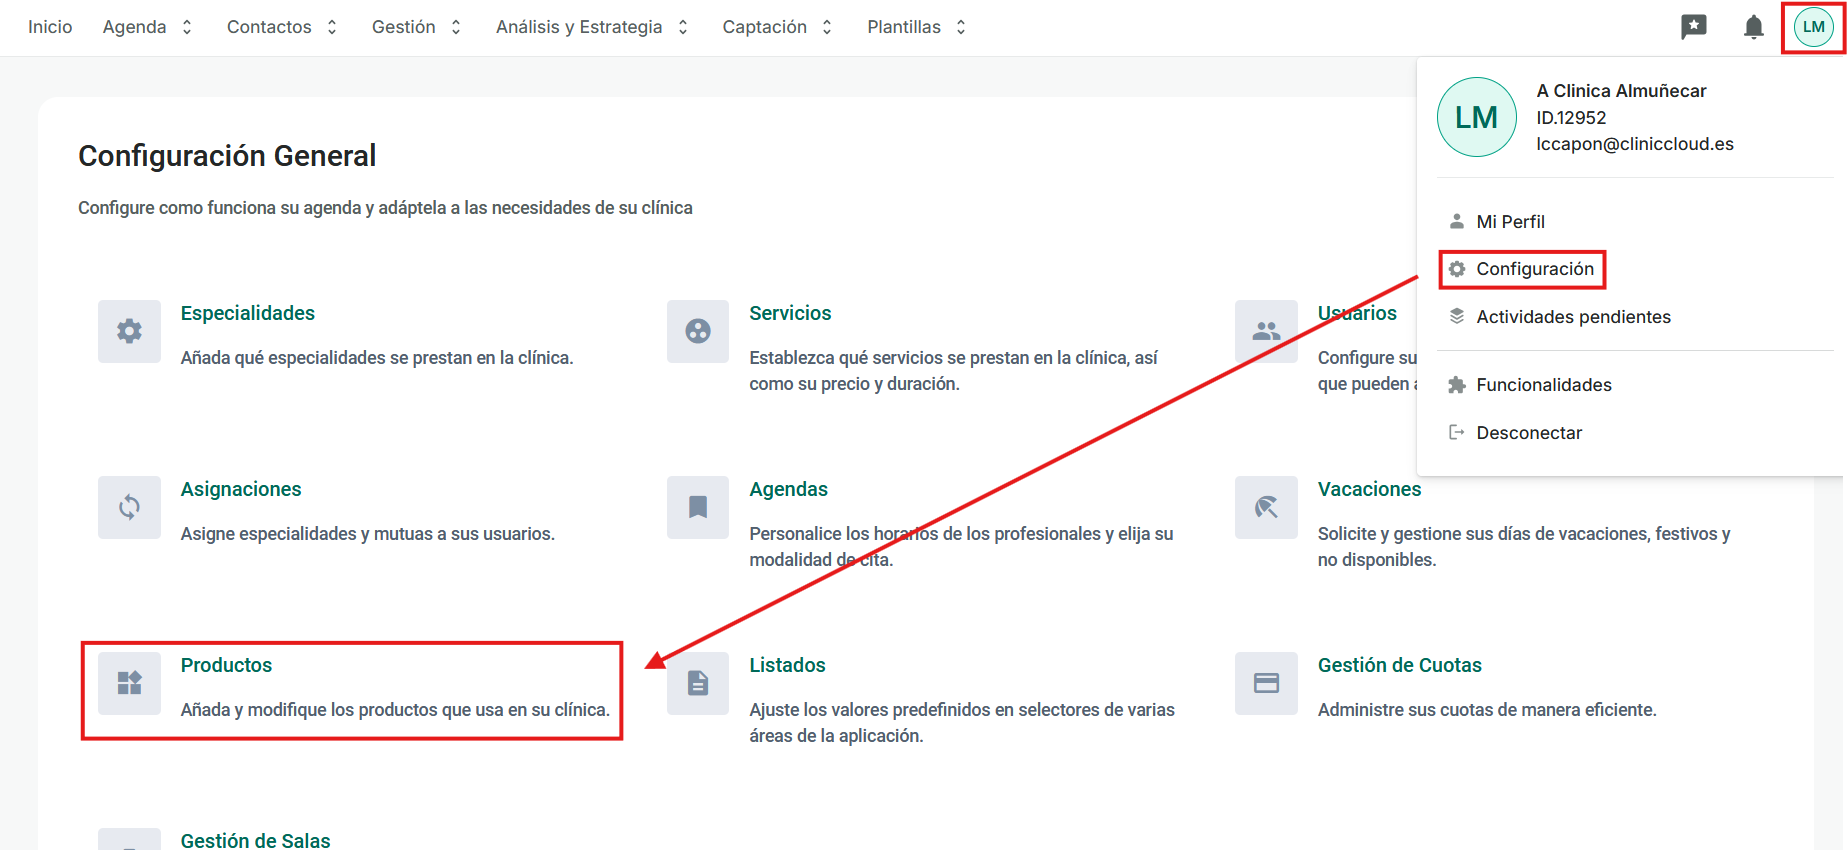Screen dimensions: 1847x850
Task: Click the Listados document icon tile
Action: (x=698, y=683)
